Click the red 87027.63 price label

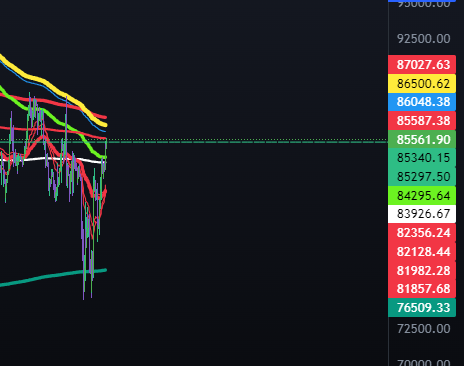click(x=422, y=65)
